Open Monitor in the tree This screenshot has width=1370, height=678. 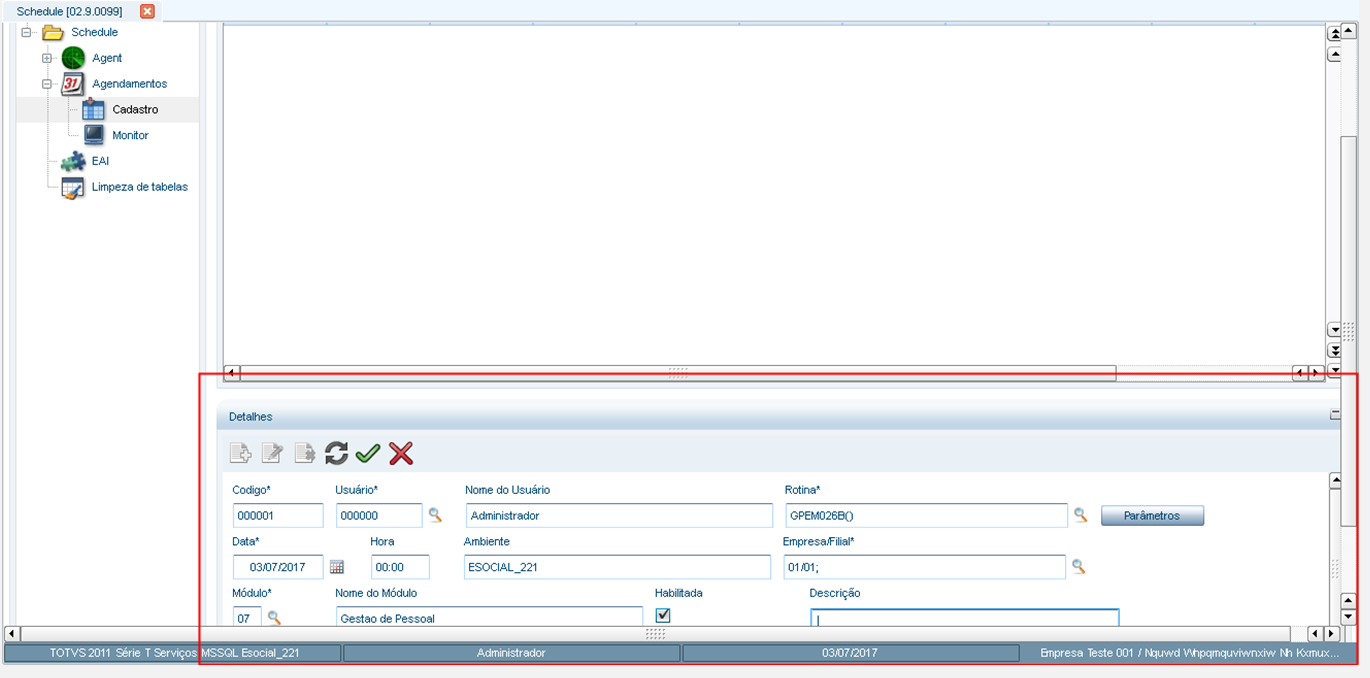point(130,135)
